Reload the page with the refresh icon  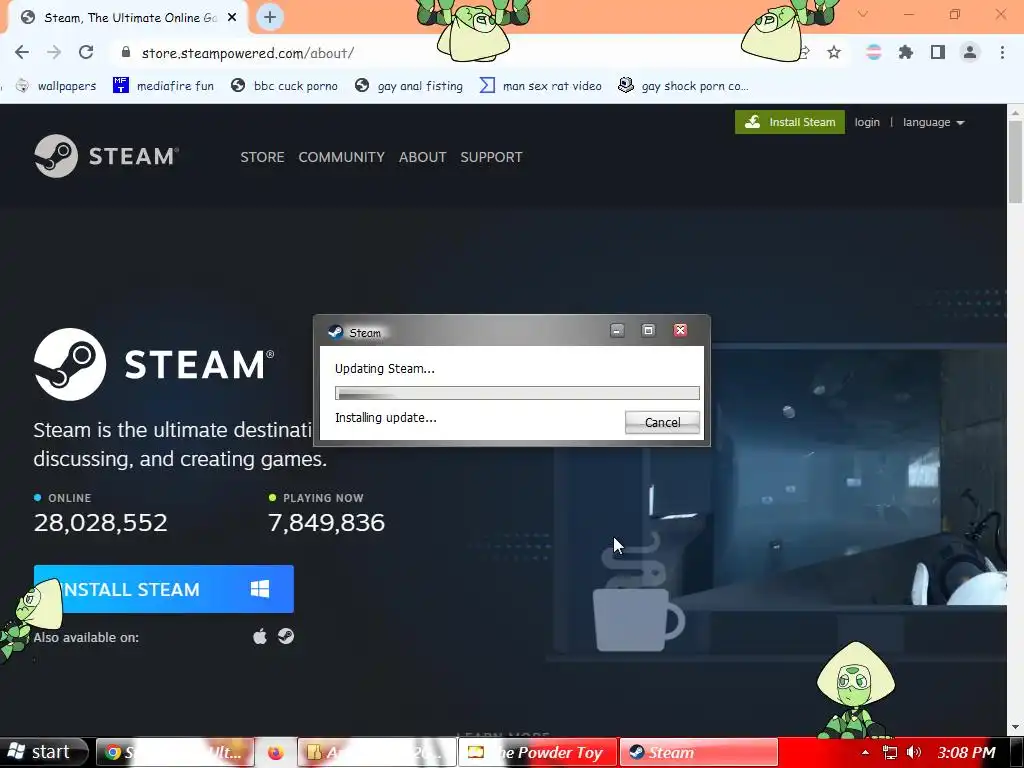(86, 52)
